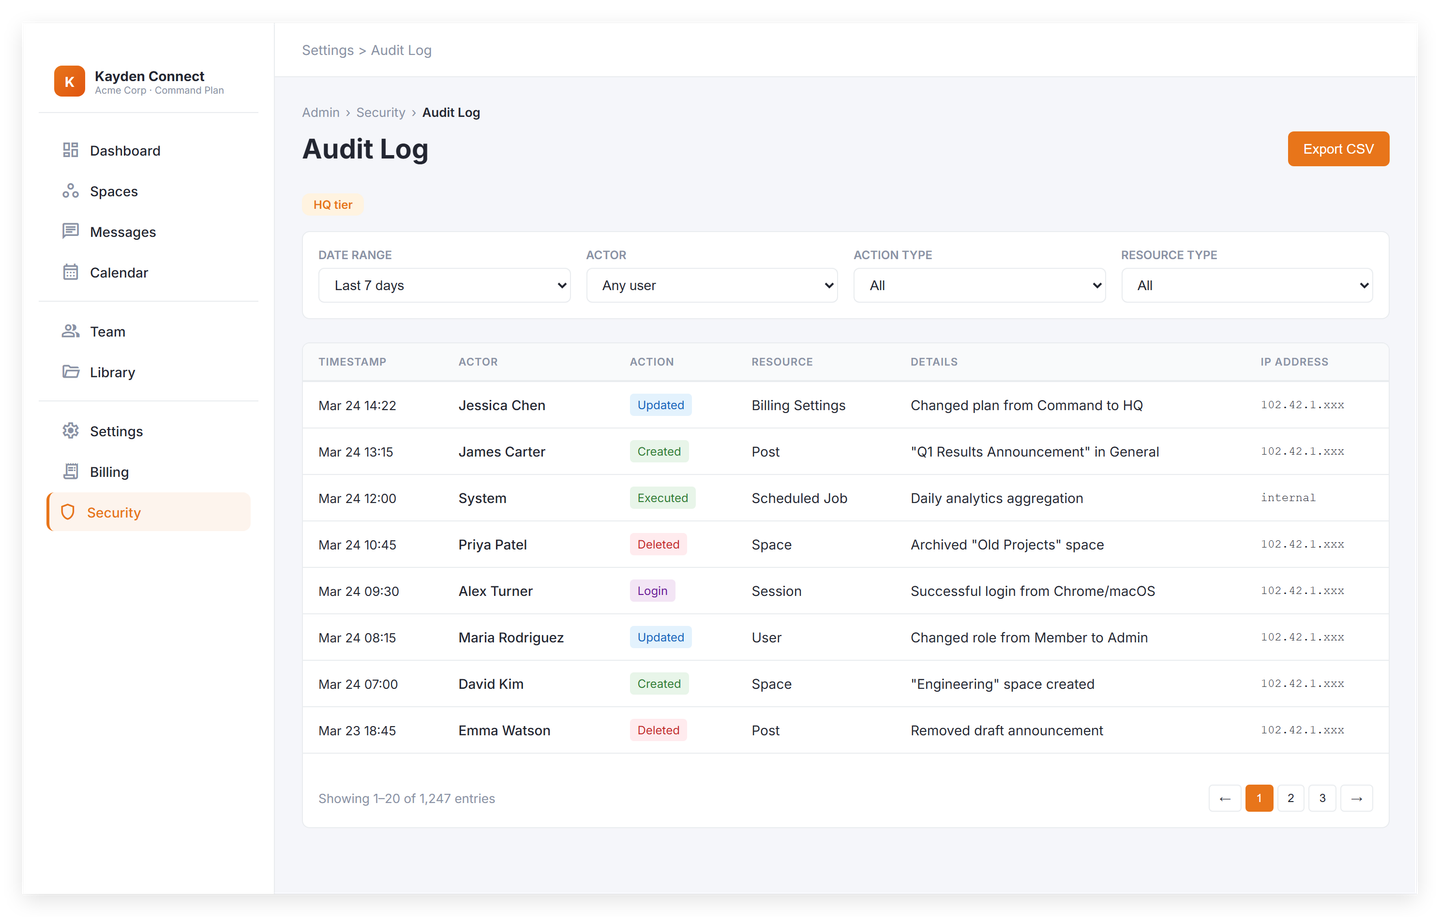This screenshot has width=1440, height=917.
Task: Click "Daily analytics aggregation" detail
Action: [x=996, y=498]
